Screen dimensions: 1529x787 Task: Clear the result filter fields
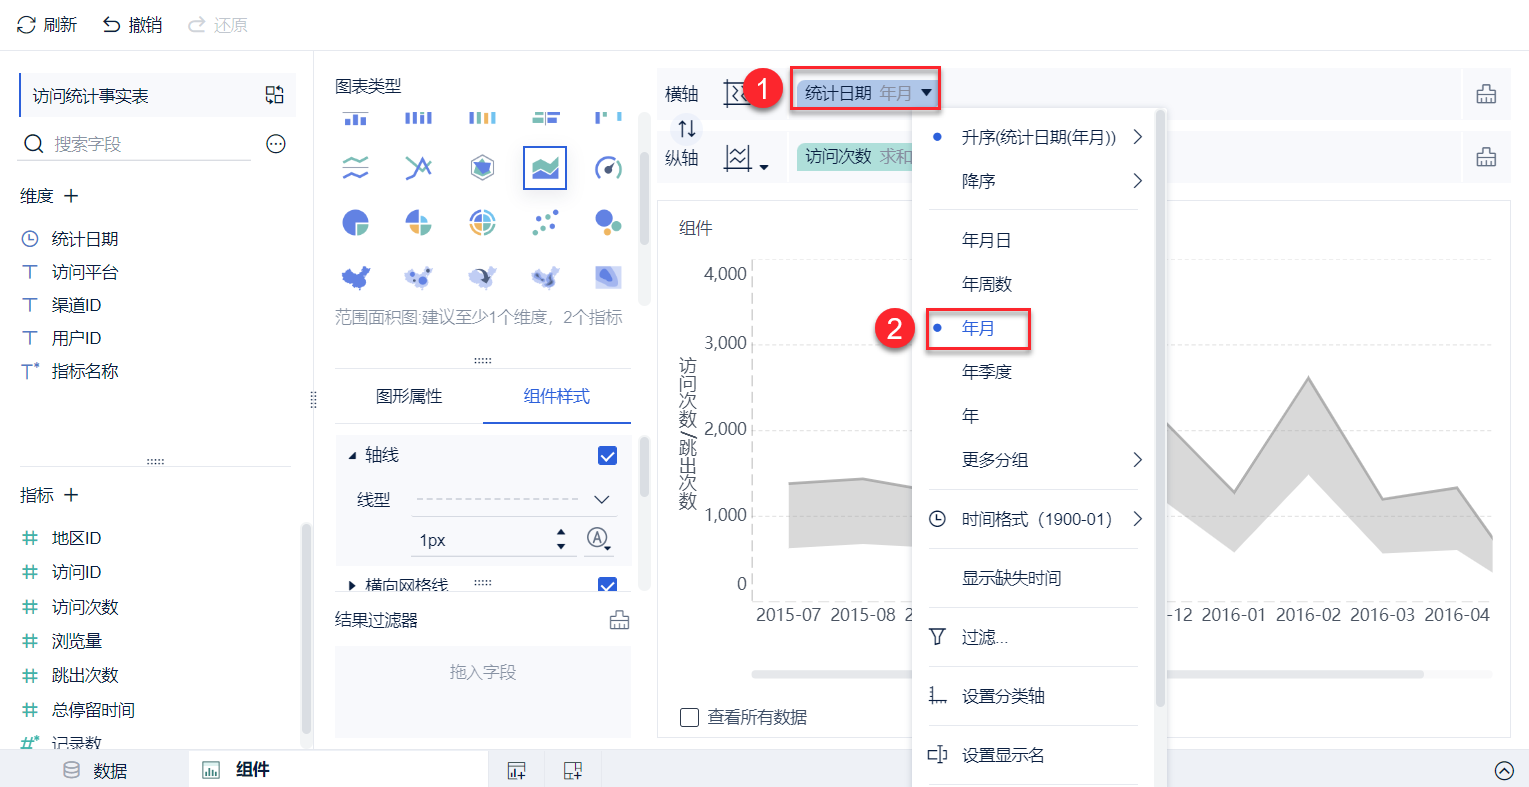click(x=620, y=620)
